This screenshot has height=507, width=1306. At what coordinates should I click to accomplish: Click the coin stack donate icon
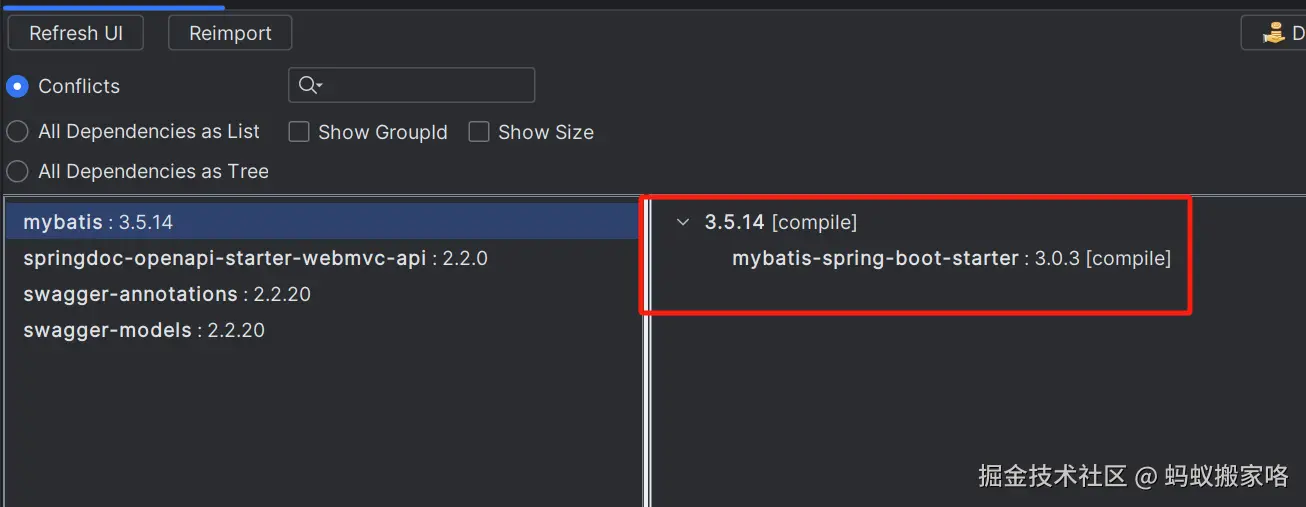pos(1273,33)
